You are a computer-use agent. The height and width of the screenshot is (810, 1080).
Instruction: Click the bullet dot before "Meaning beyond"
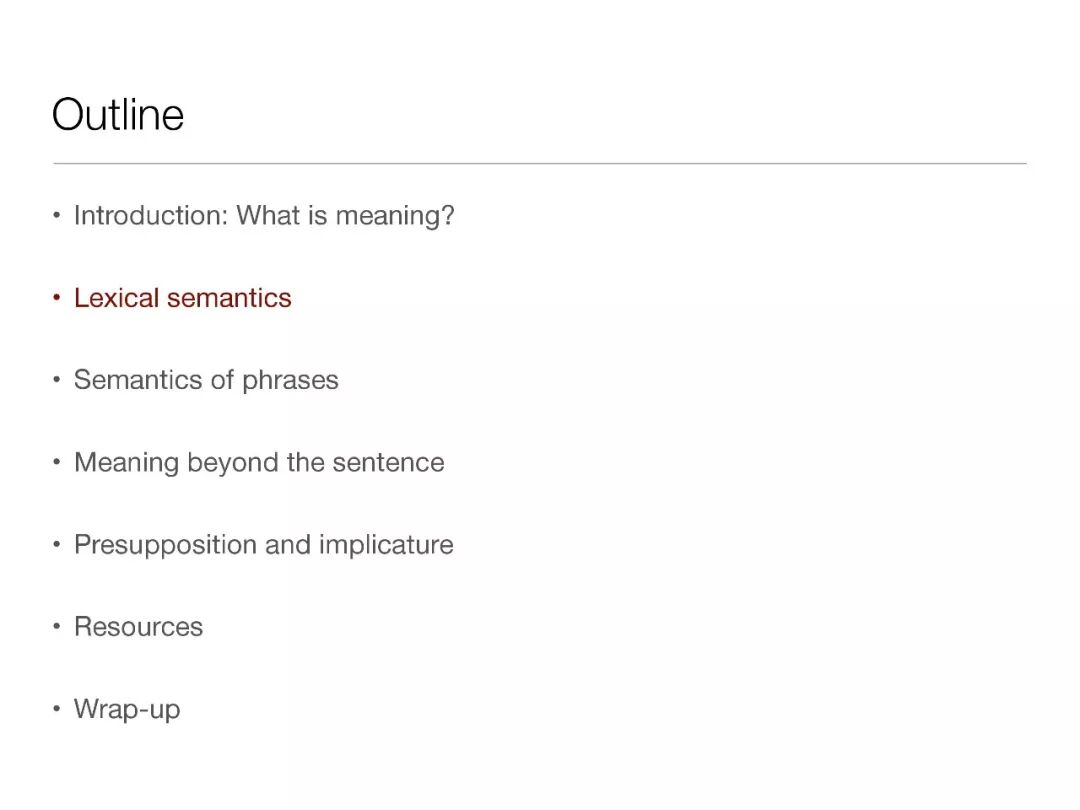57,463
